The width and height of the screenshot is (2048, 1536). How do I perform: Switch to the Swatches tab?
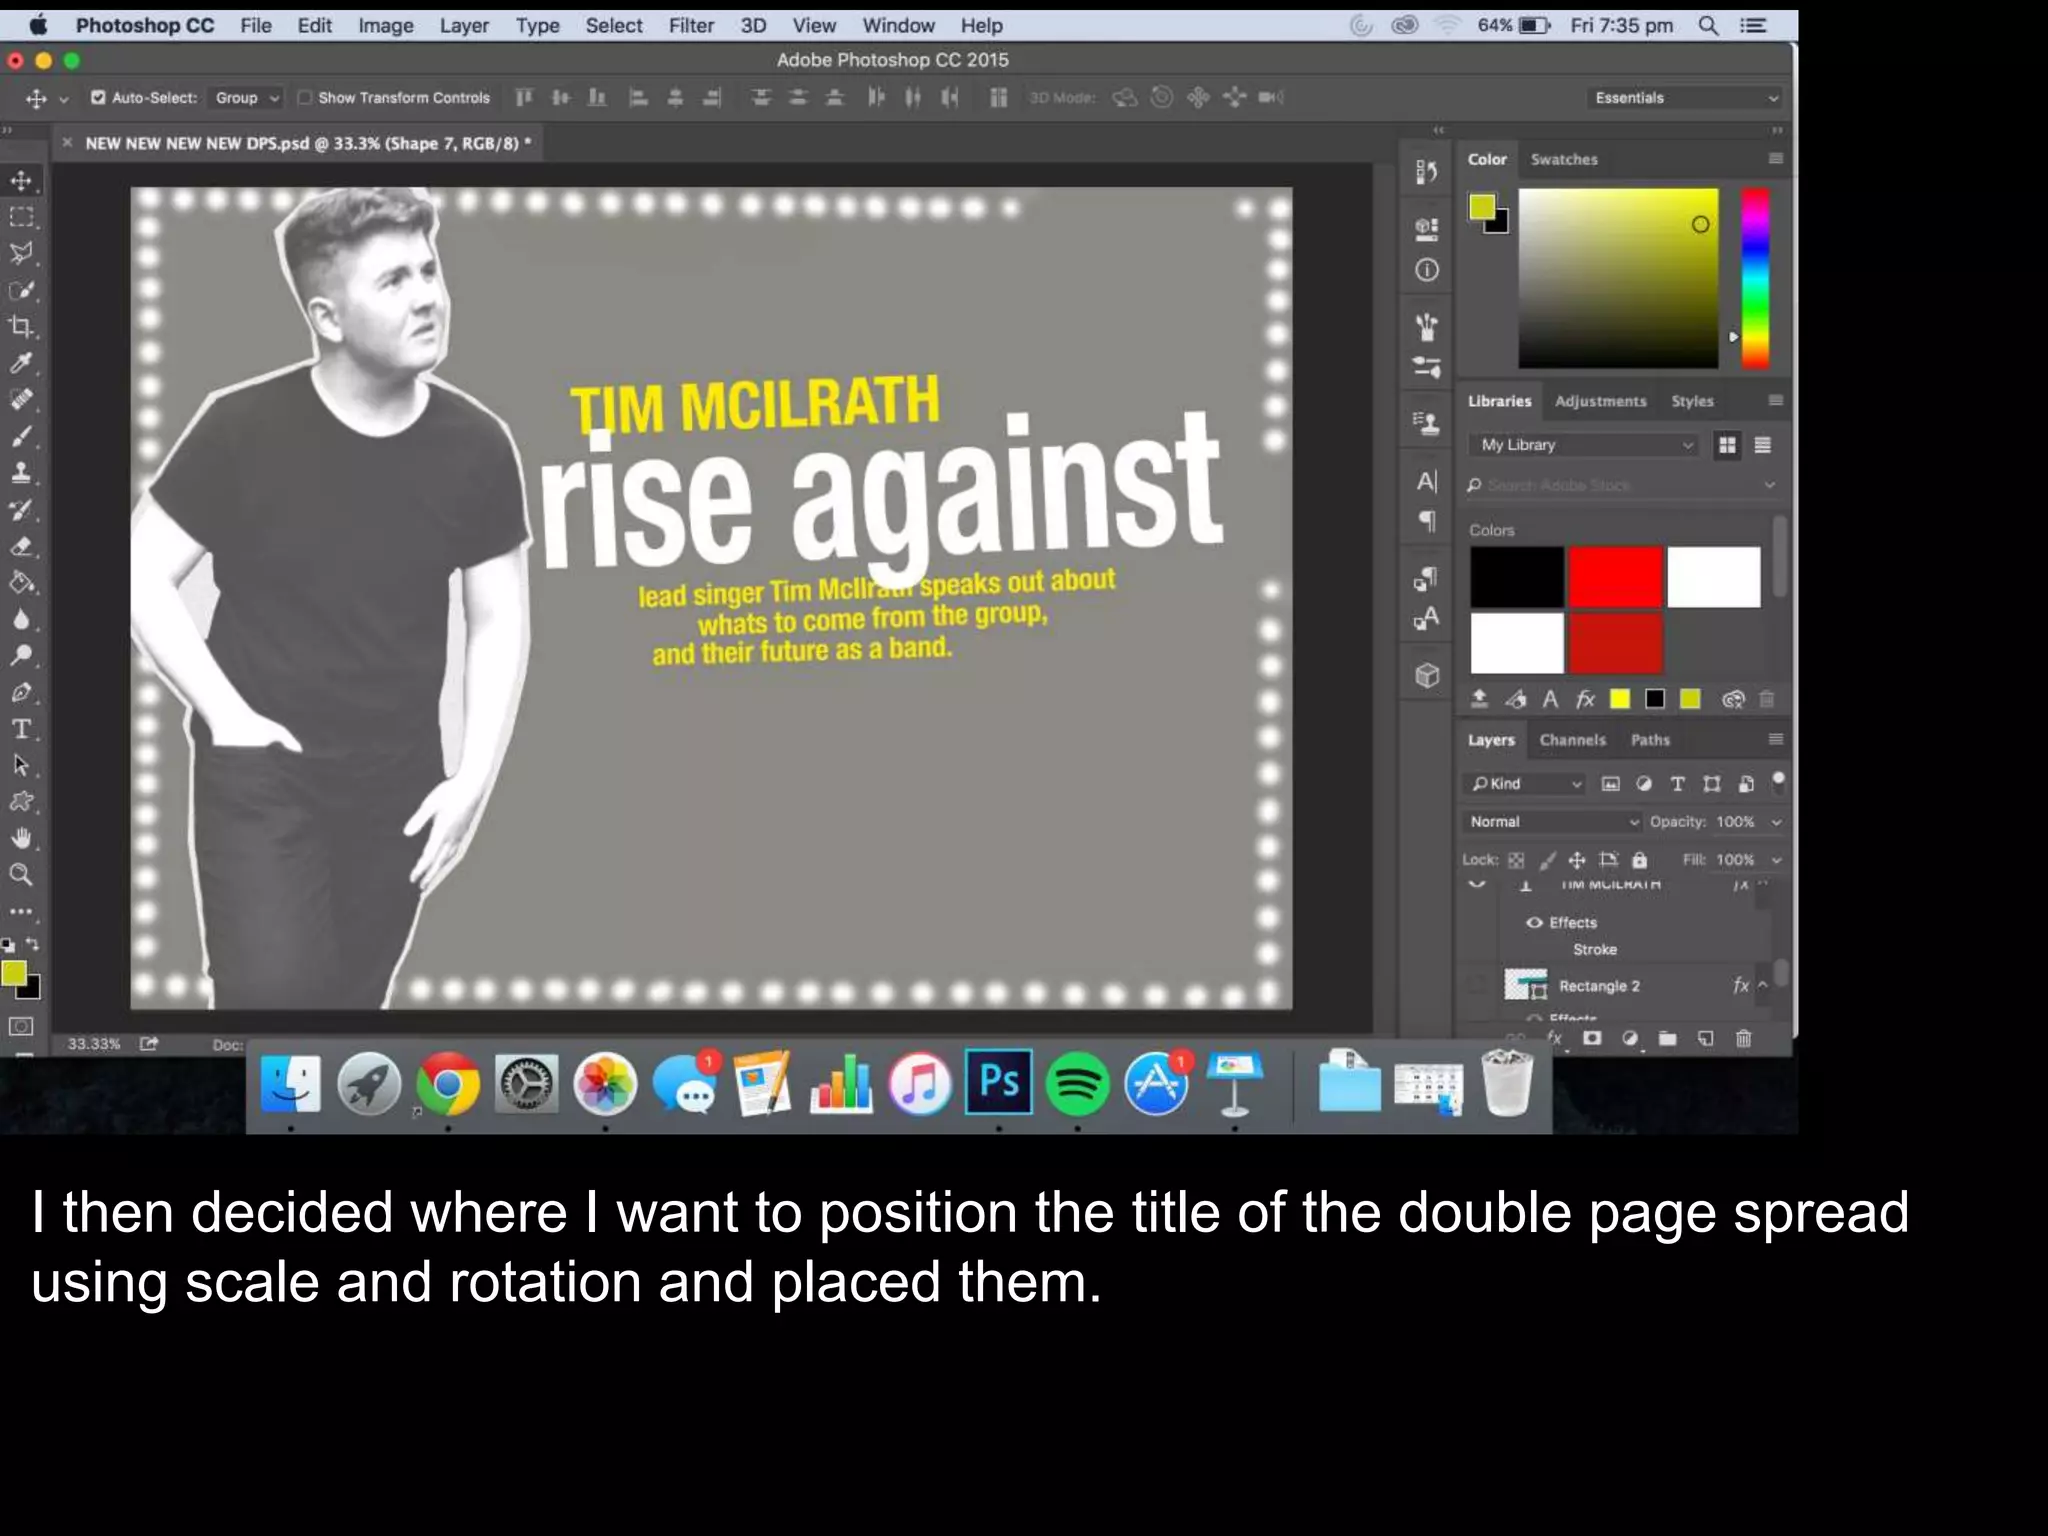[x=1563, y=159]
